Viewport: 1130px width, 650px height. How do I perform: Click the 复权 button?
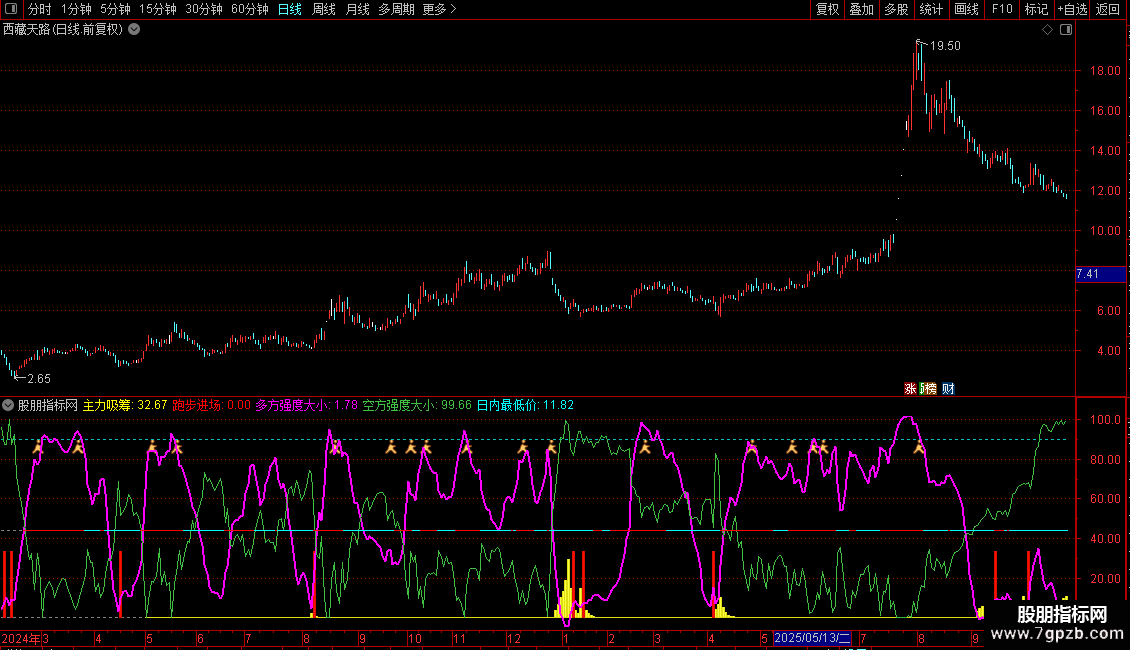coord(827,10)
